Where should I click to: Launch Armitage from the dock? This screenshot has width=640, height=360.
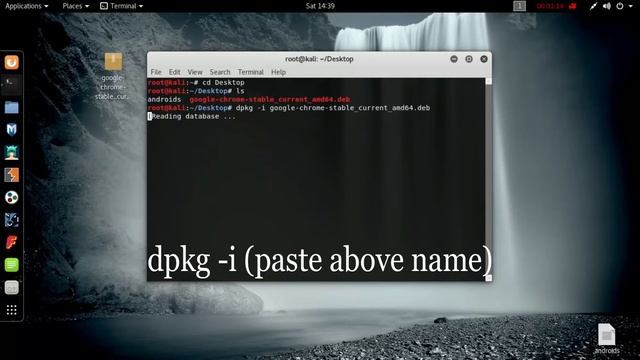(11, 153)
